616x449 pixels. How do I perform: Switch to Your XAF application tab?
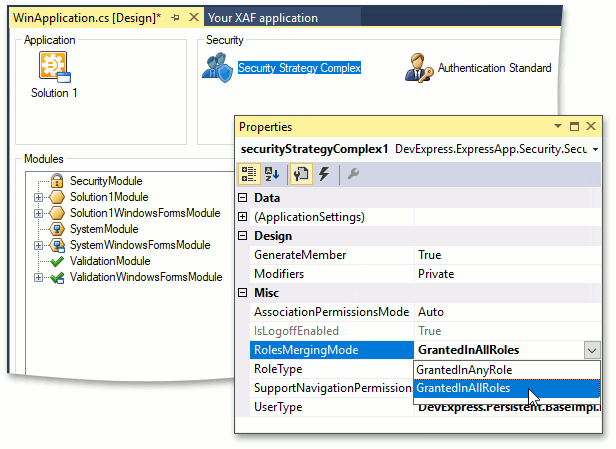pos(263,18)
